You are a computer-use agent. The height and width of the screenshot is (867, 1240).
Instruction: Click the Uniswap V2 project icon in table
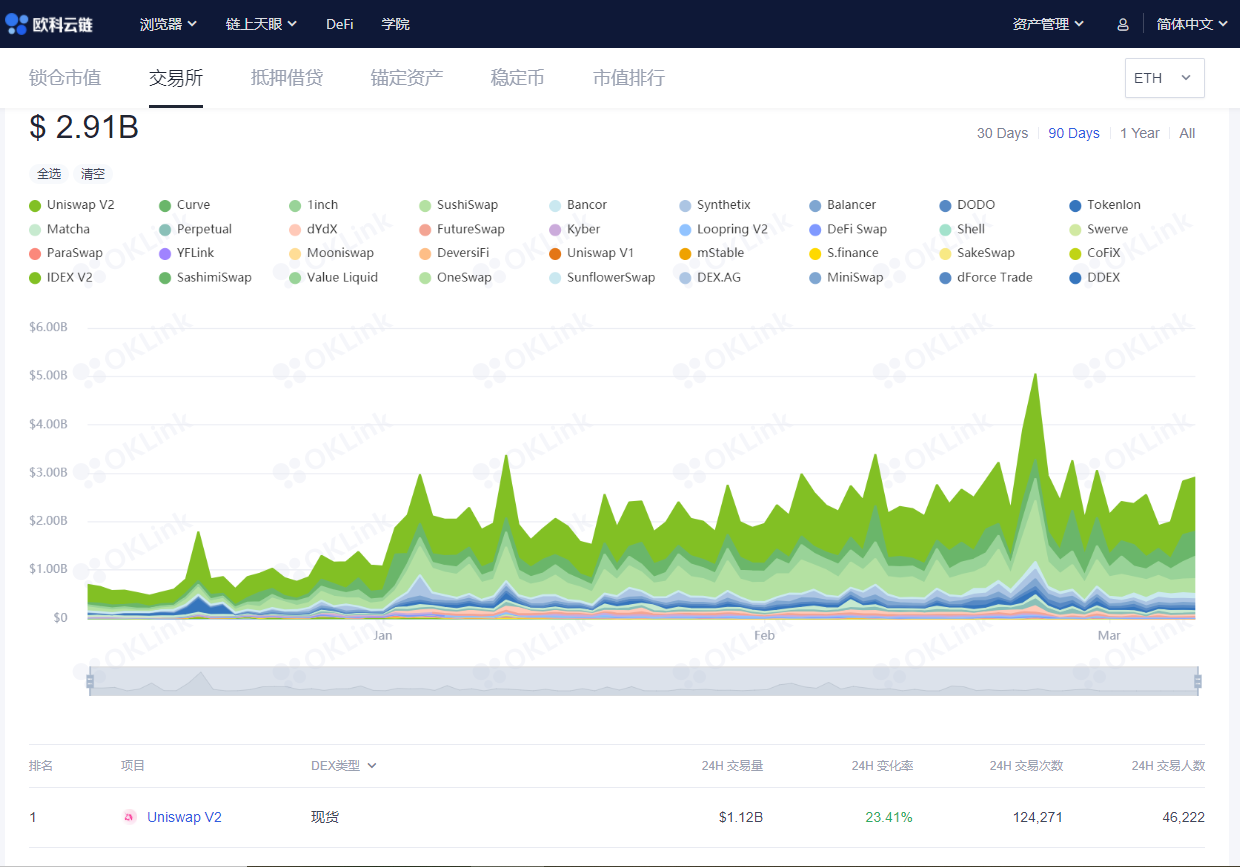pyautogui.click(x=129, y=817)
